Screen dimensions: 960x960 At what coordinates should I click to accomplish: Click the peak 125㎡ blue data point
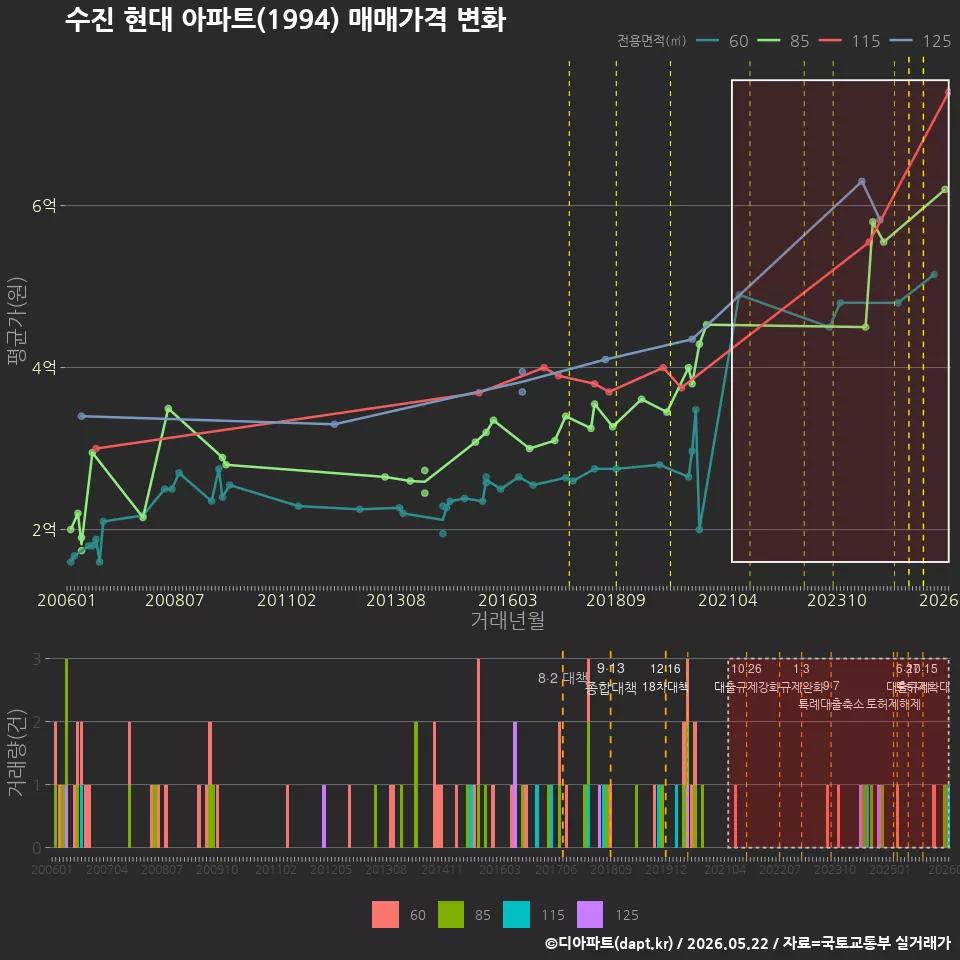coord(862,181)
